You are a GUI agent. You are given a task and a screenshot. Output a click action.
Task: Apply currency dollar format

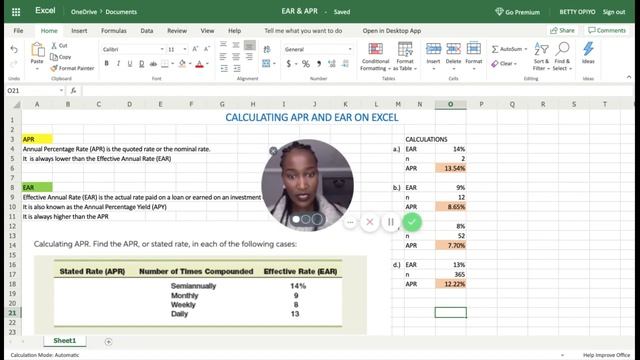[x=289, y=64]
